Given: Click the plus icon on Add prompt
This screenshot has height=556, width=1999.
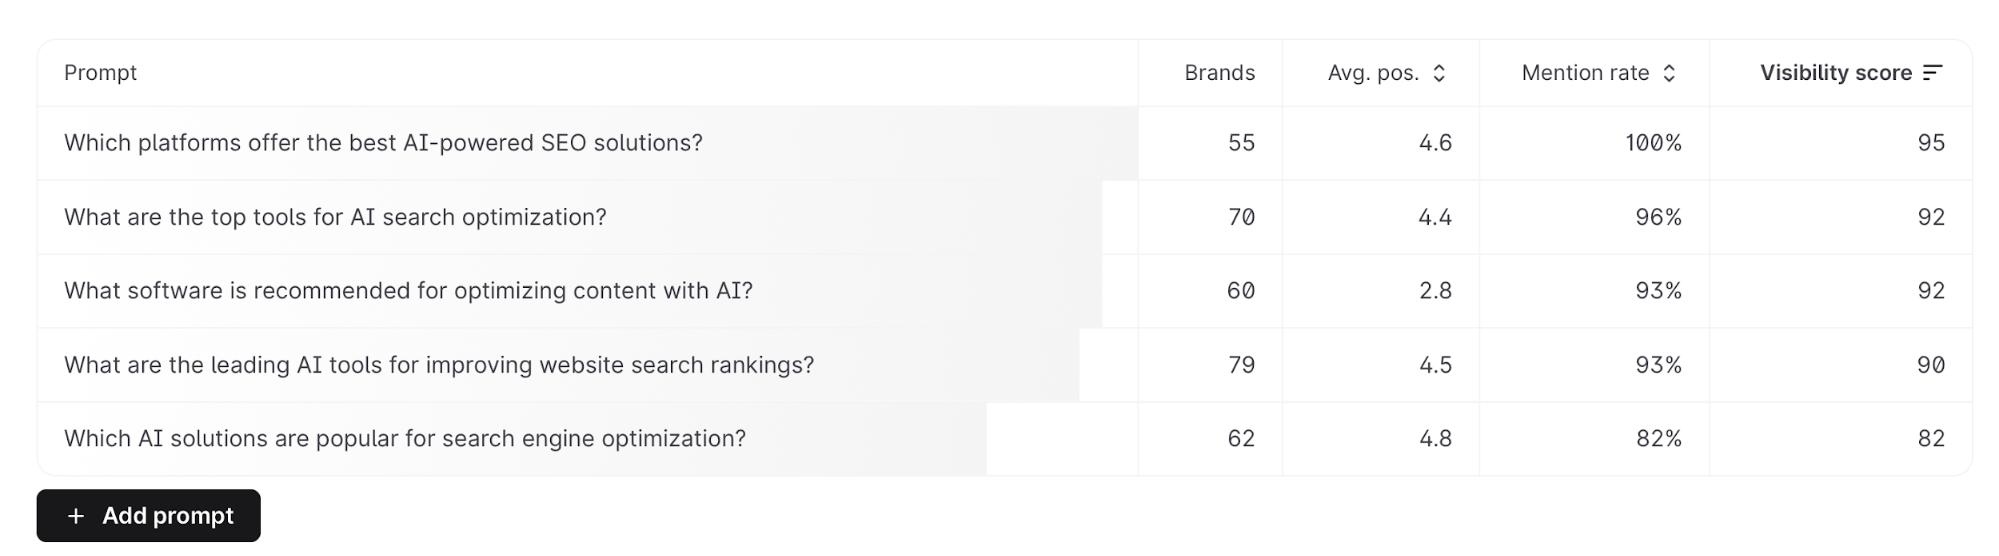Looking at the screenshot, I should pos(76,516).
